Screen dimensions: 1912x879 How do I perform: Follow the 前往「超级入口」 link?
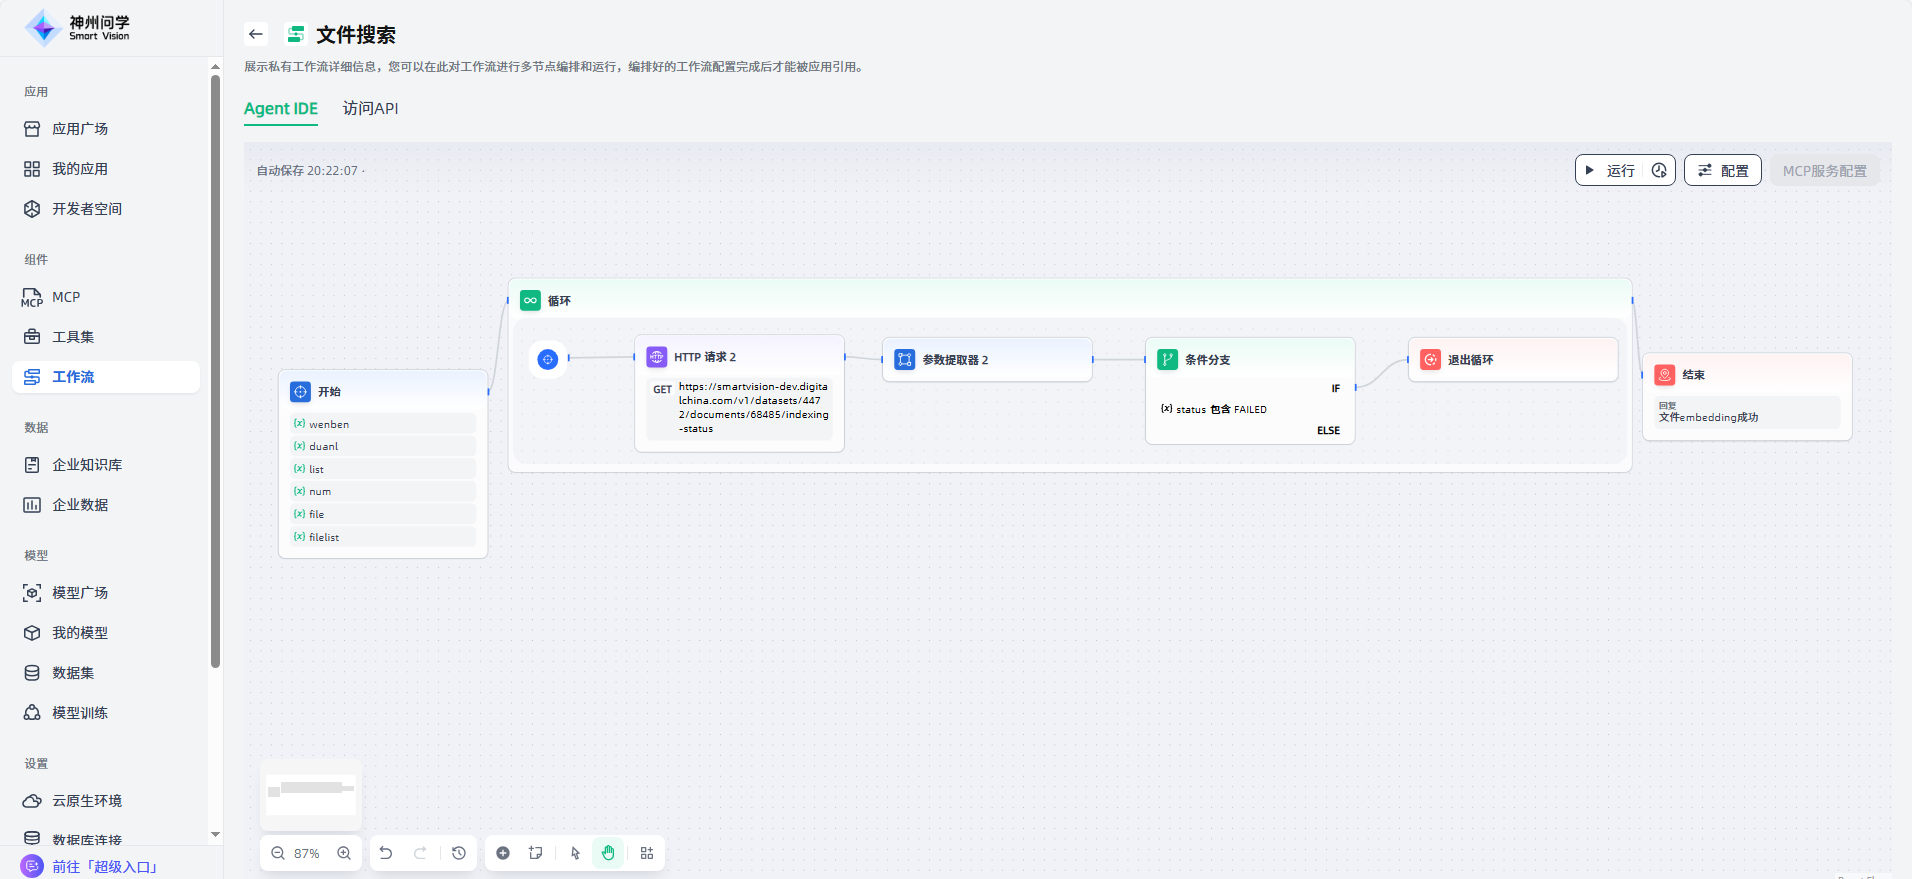click(105, 866)
